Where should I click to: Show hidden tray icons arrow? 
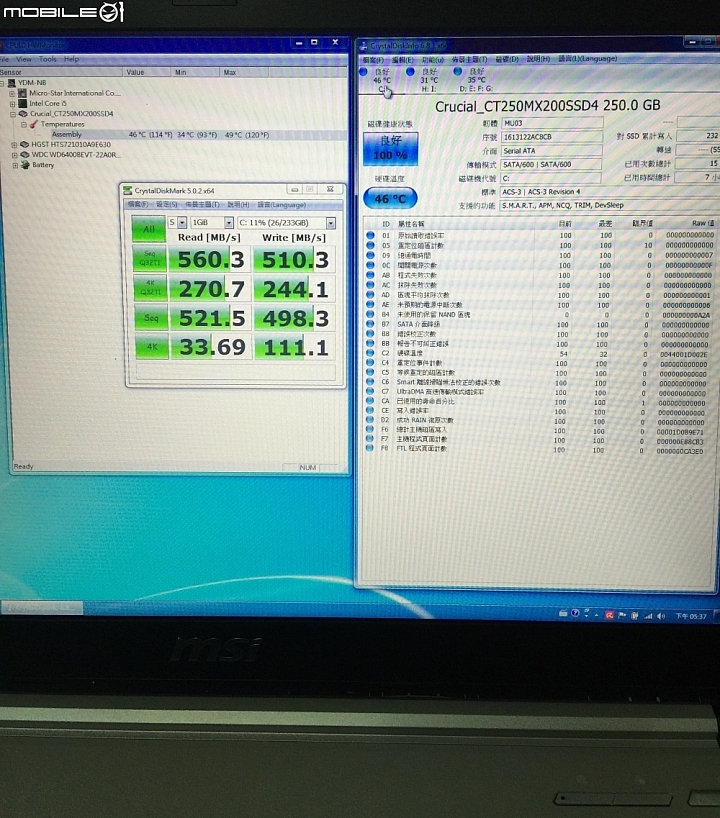[x=596, y=616]
